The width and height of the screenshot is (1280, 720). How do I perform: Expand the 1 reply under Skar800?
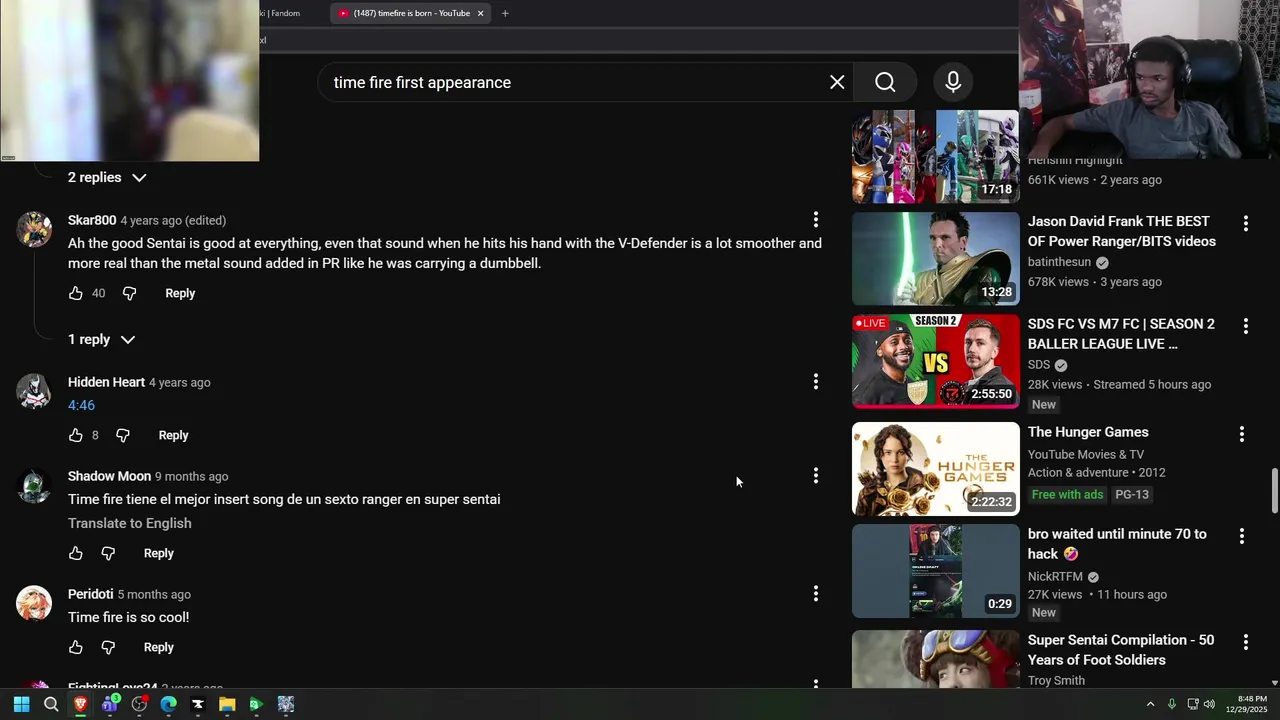pyautogui.click(x=101, y=339)
